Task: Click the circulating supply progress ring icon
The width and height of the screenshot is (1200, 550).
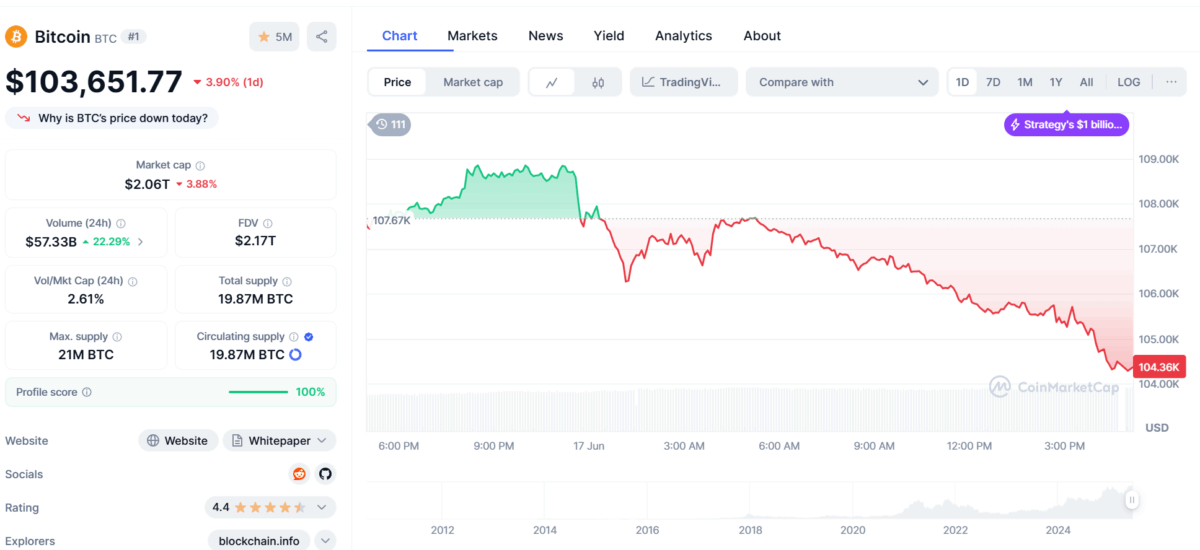Action: 296,355
